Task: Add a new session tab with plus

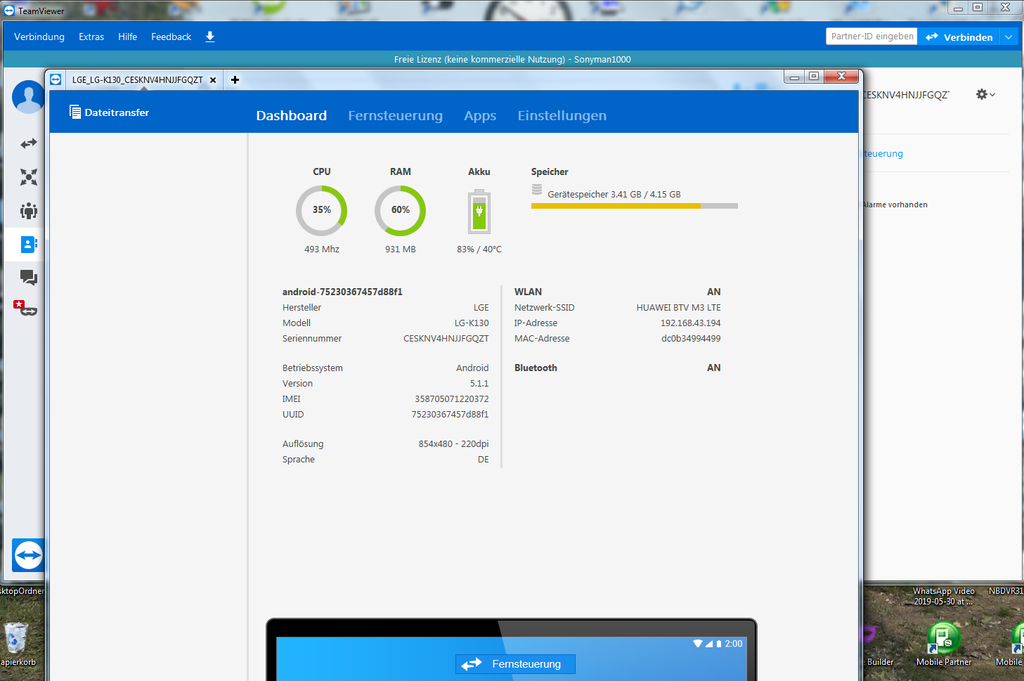Action: 235,80
